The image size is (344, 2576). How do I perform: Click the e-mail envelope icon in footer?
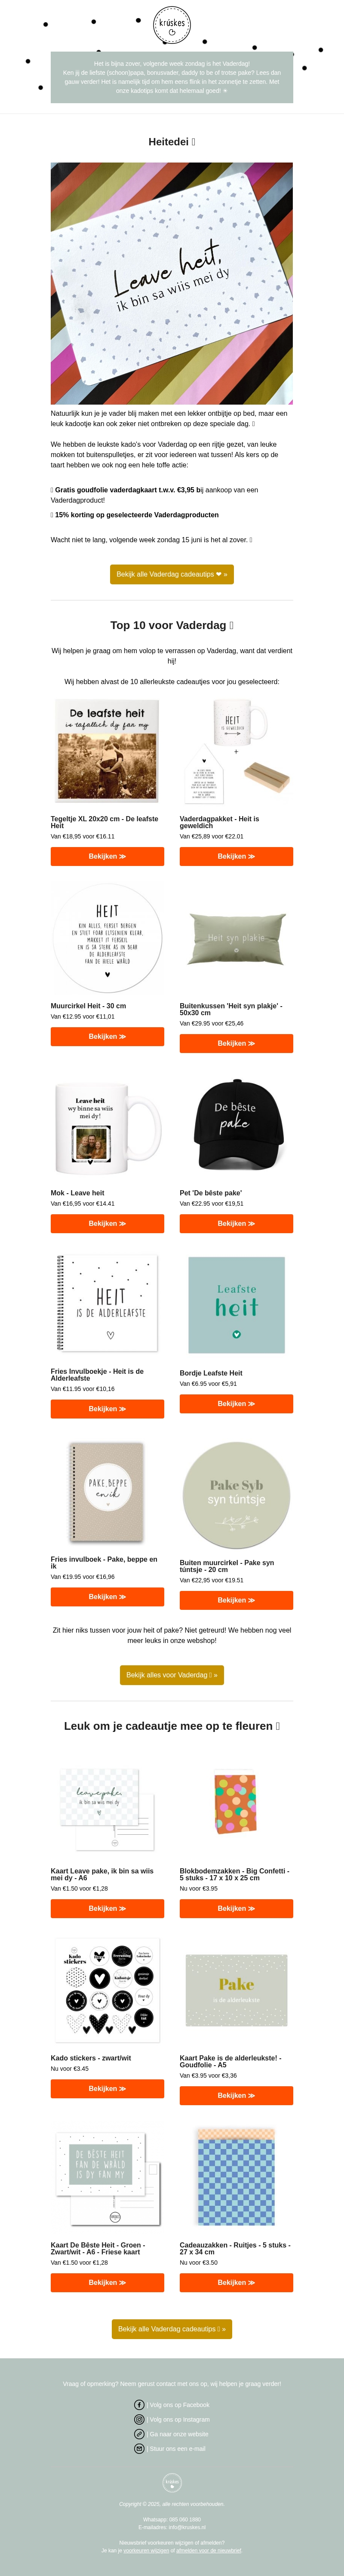(139, 2449)
